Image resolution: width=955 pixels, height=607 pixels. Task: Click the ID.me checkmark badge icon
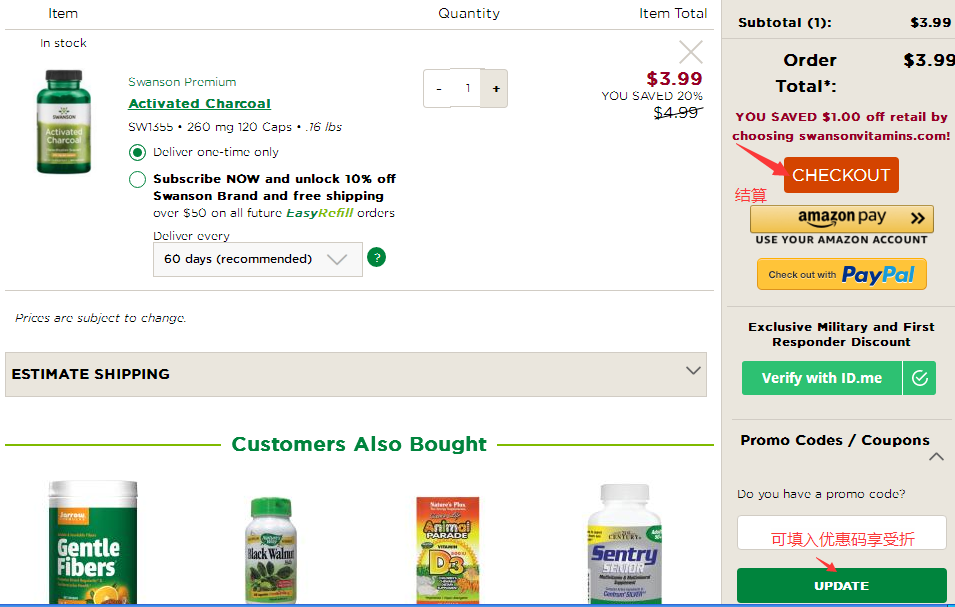[x=919, y=378]
